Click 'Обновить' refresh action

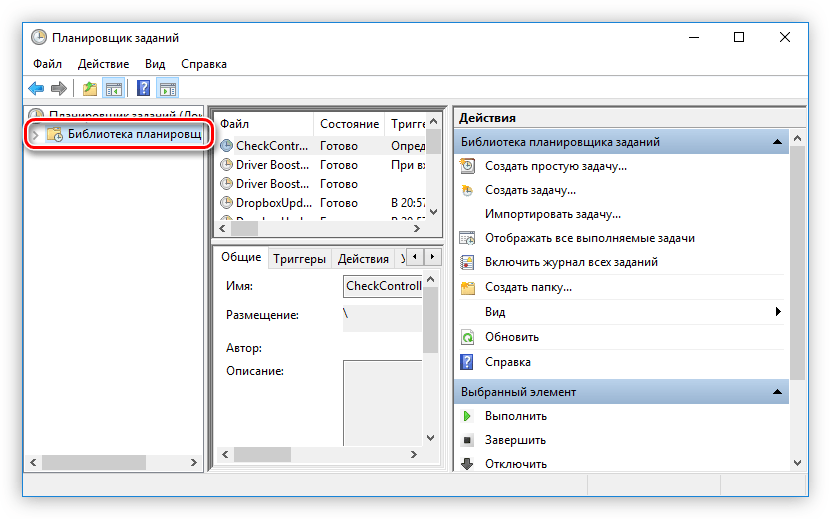click(x=512, y=337)
